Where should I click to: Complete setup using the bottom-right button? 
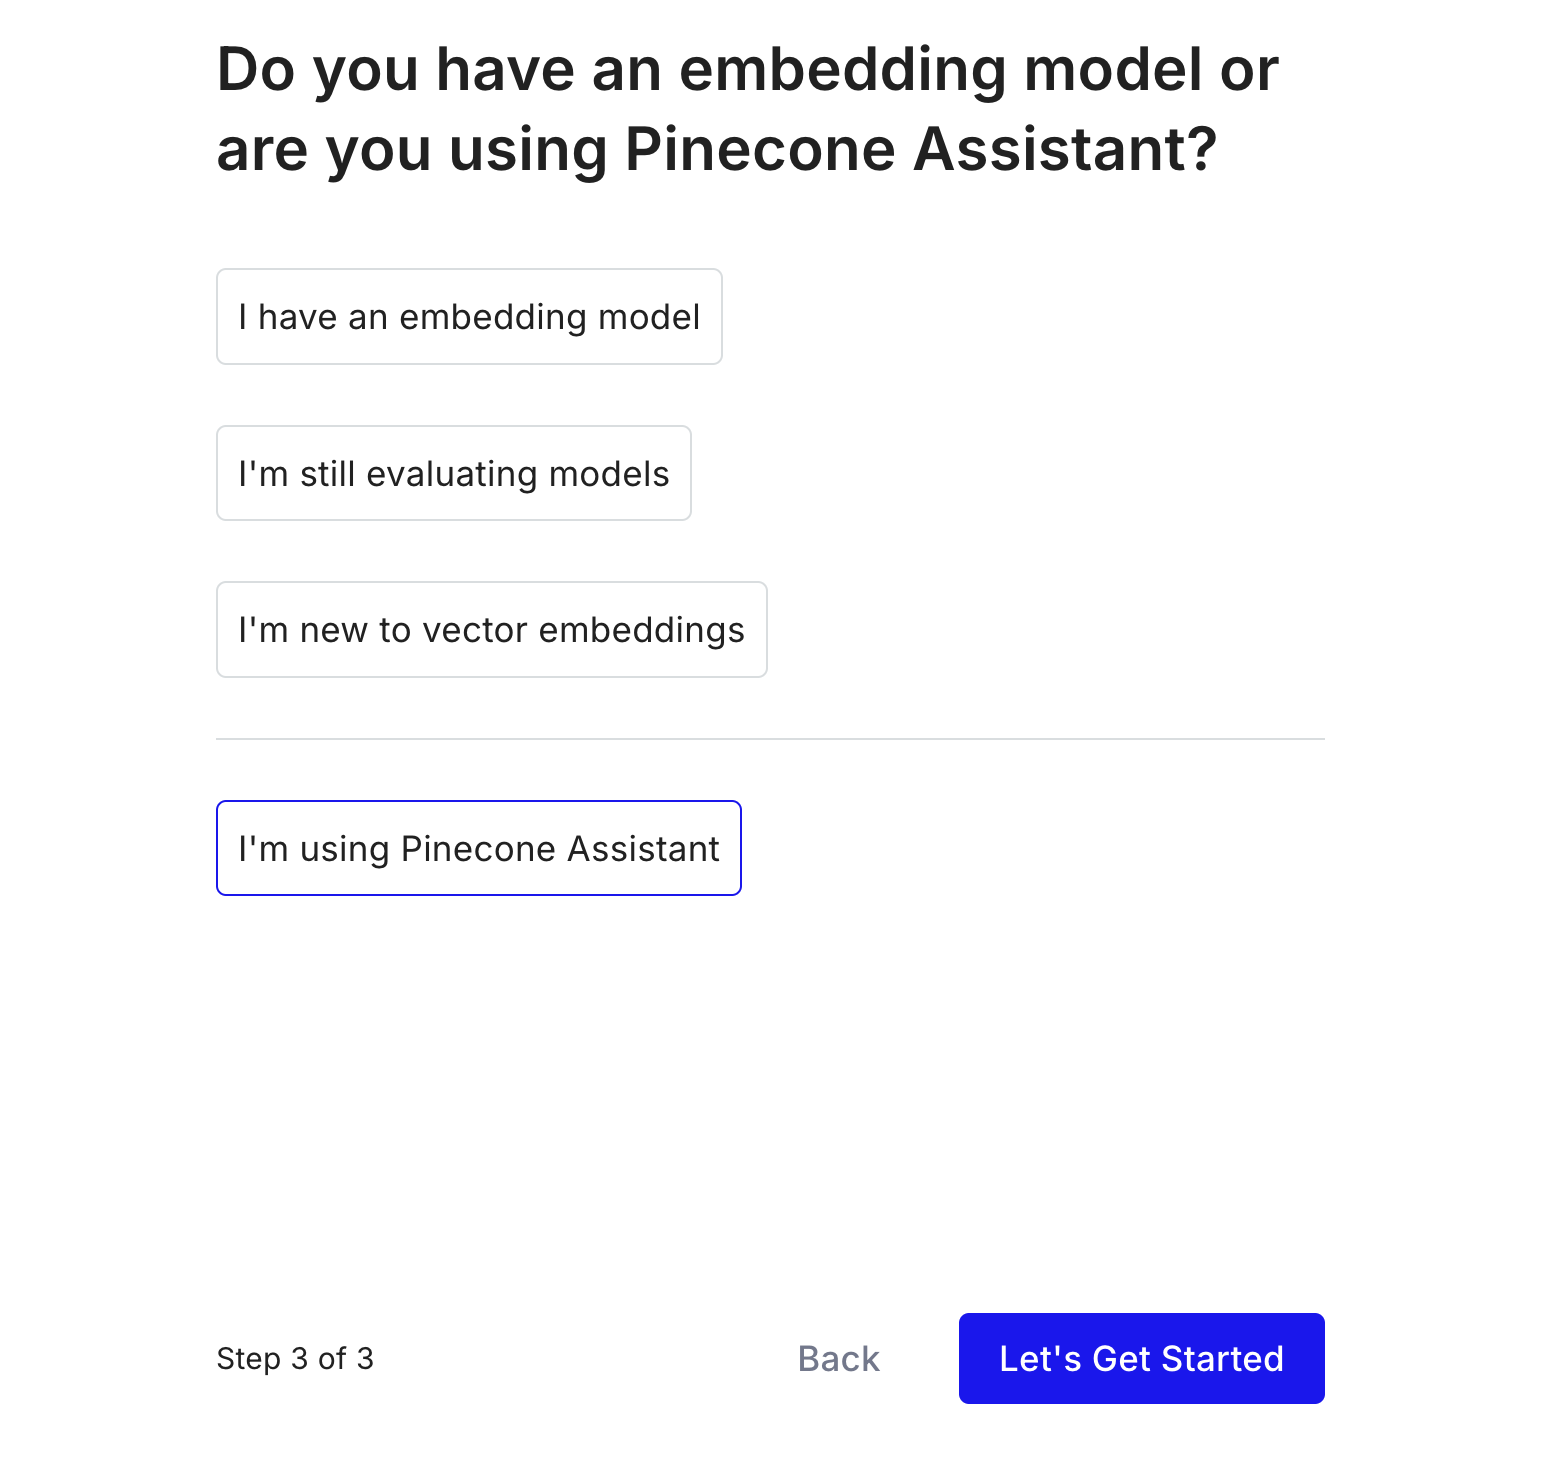1140,1358
